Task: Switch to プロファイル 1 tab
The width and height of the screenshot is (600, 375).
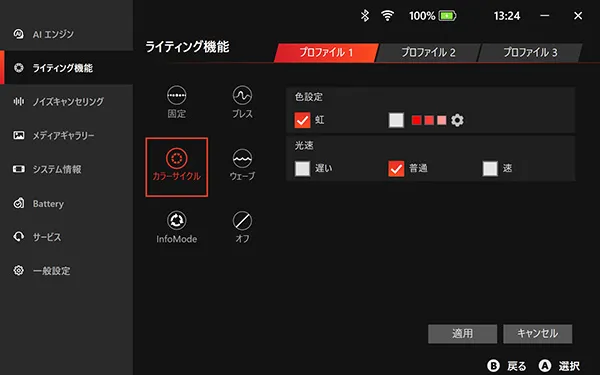Action: pos(326,52)
